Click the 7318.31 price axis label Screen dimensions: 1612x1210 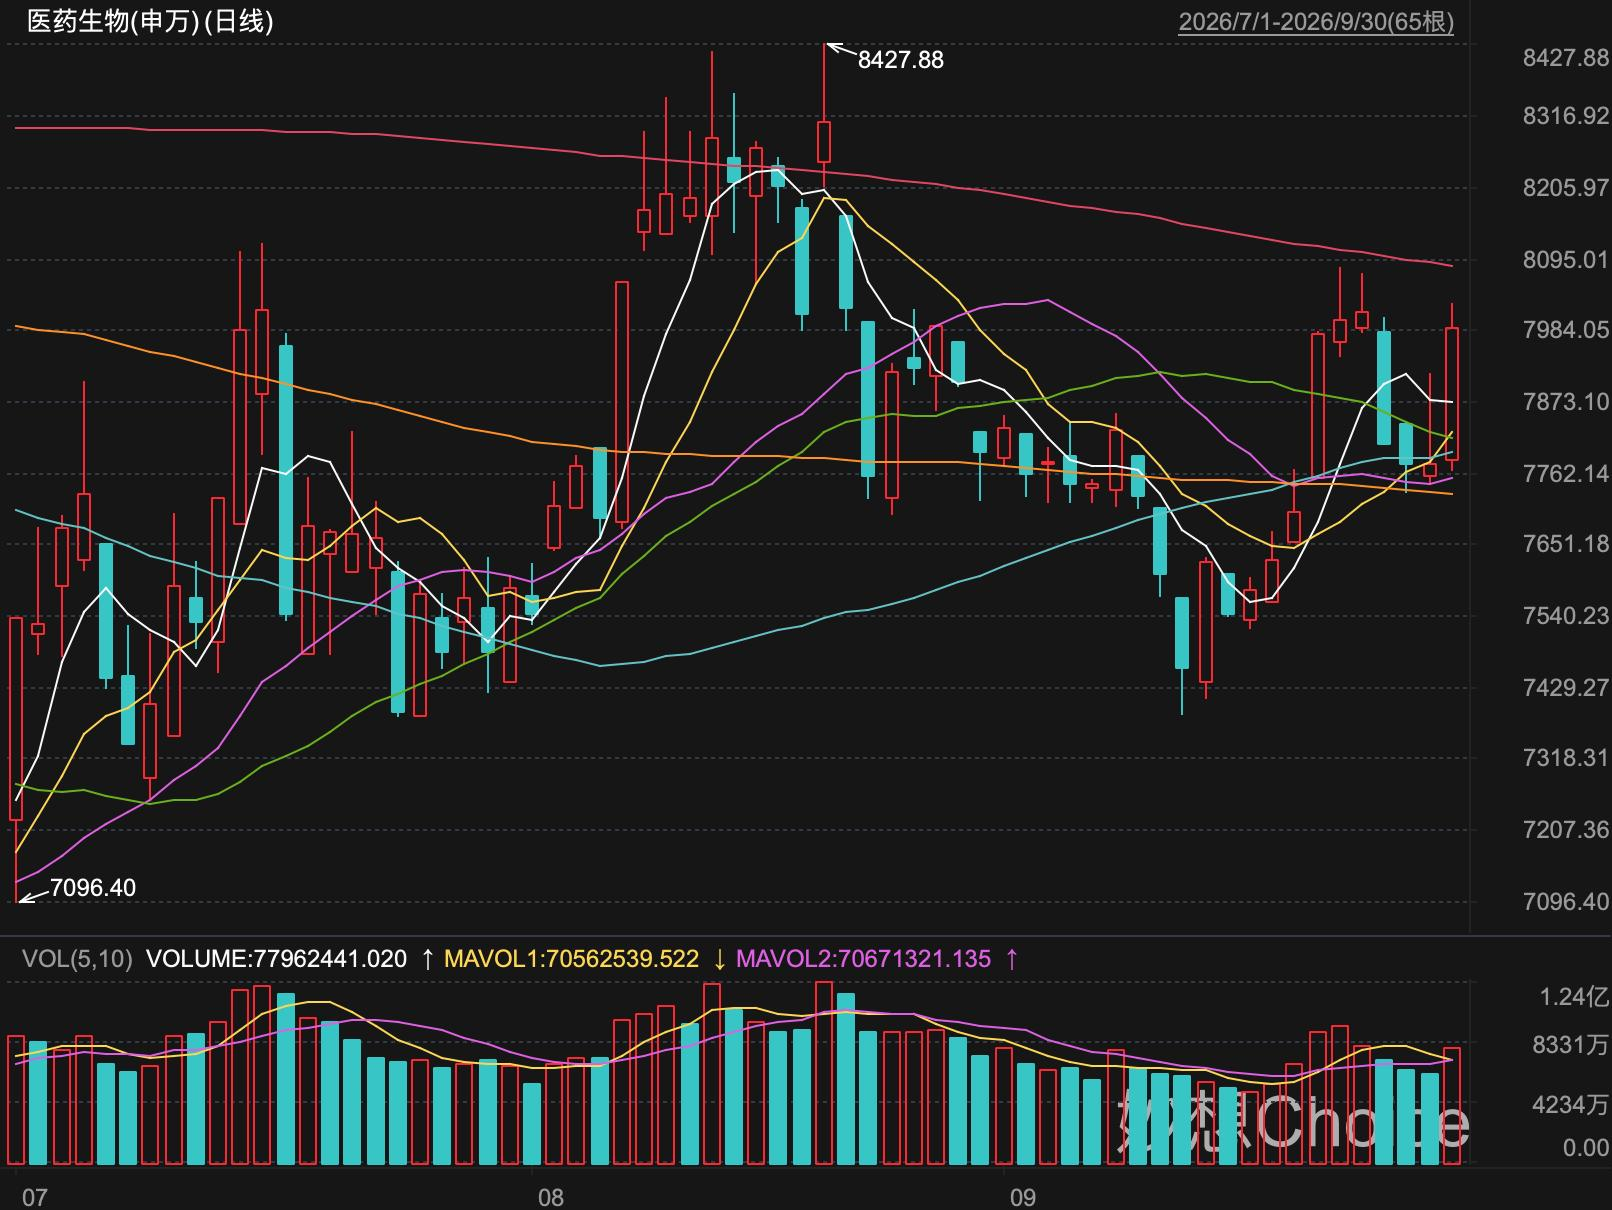tap(1566, 758)
